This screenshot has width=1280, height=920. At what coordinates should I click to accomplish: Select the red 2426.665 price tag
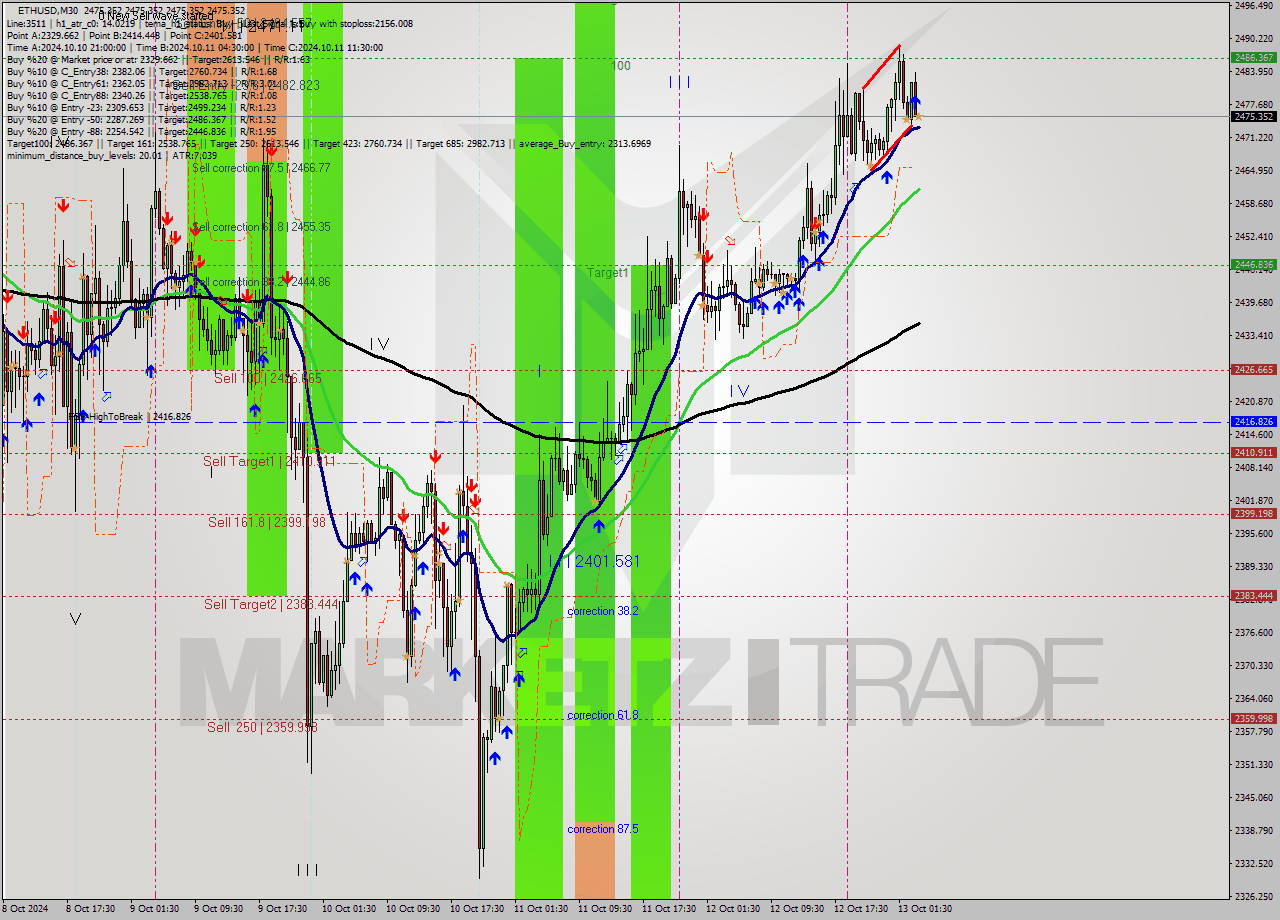pos(1253,370)
